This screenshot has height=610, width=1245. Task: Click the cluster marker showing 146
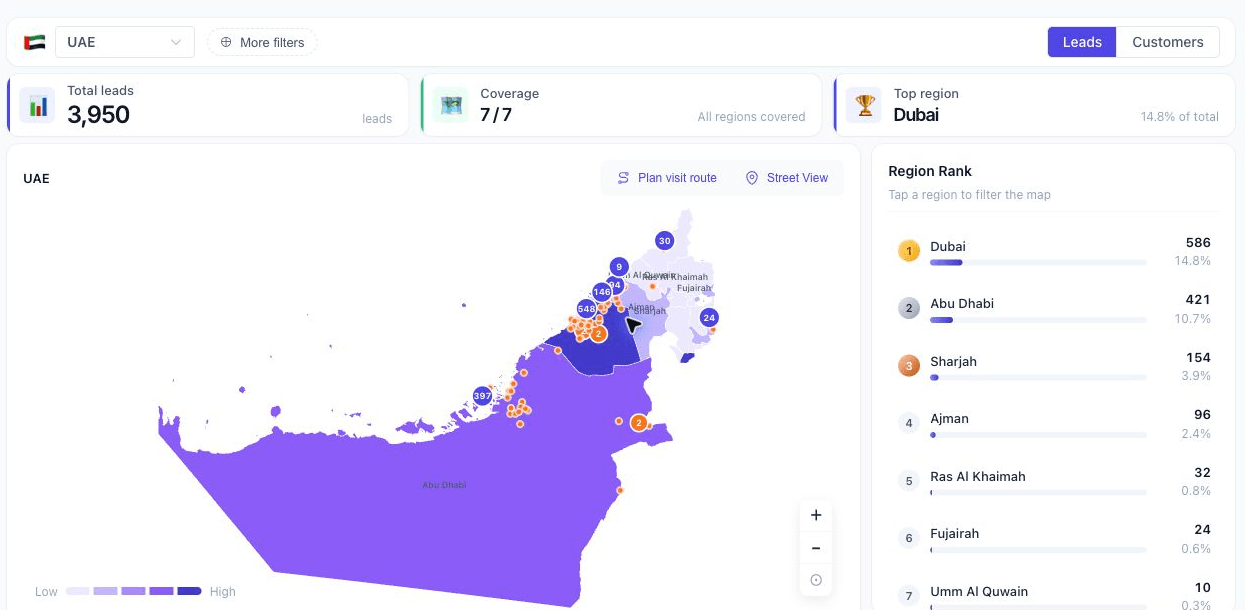tap(602, 292)
